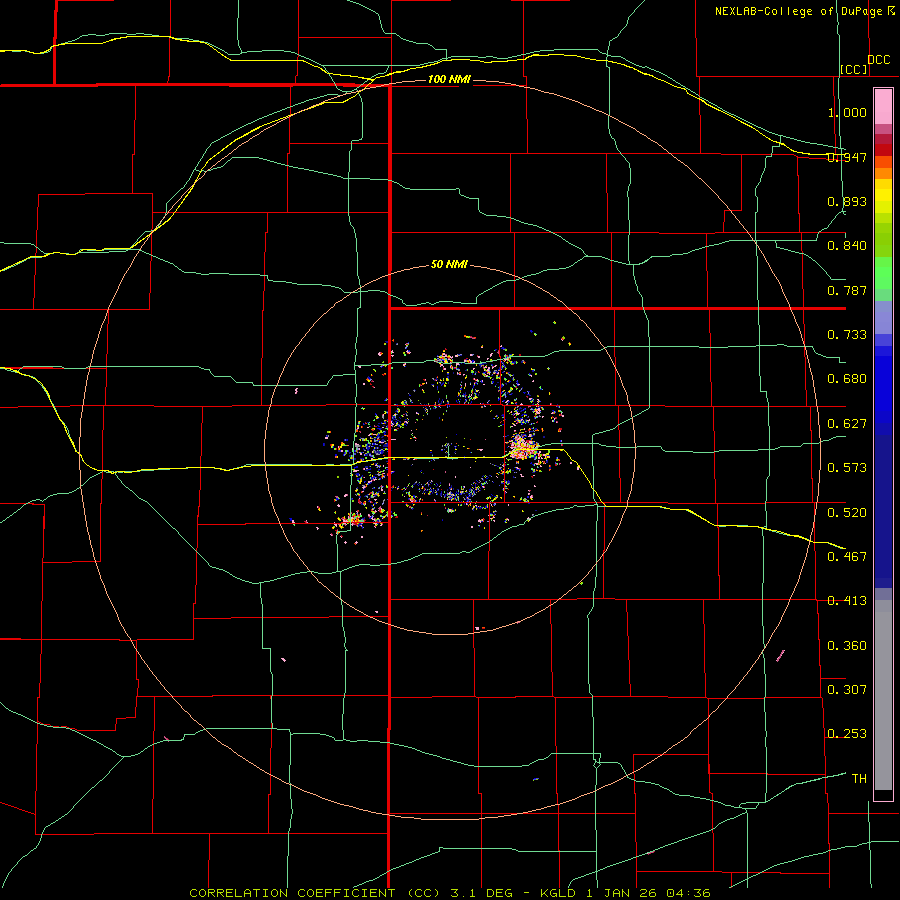Select the 0.520 scale value

(847, 512)
